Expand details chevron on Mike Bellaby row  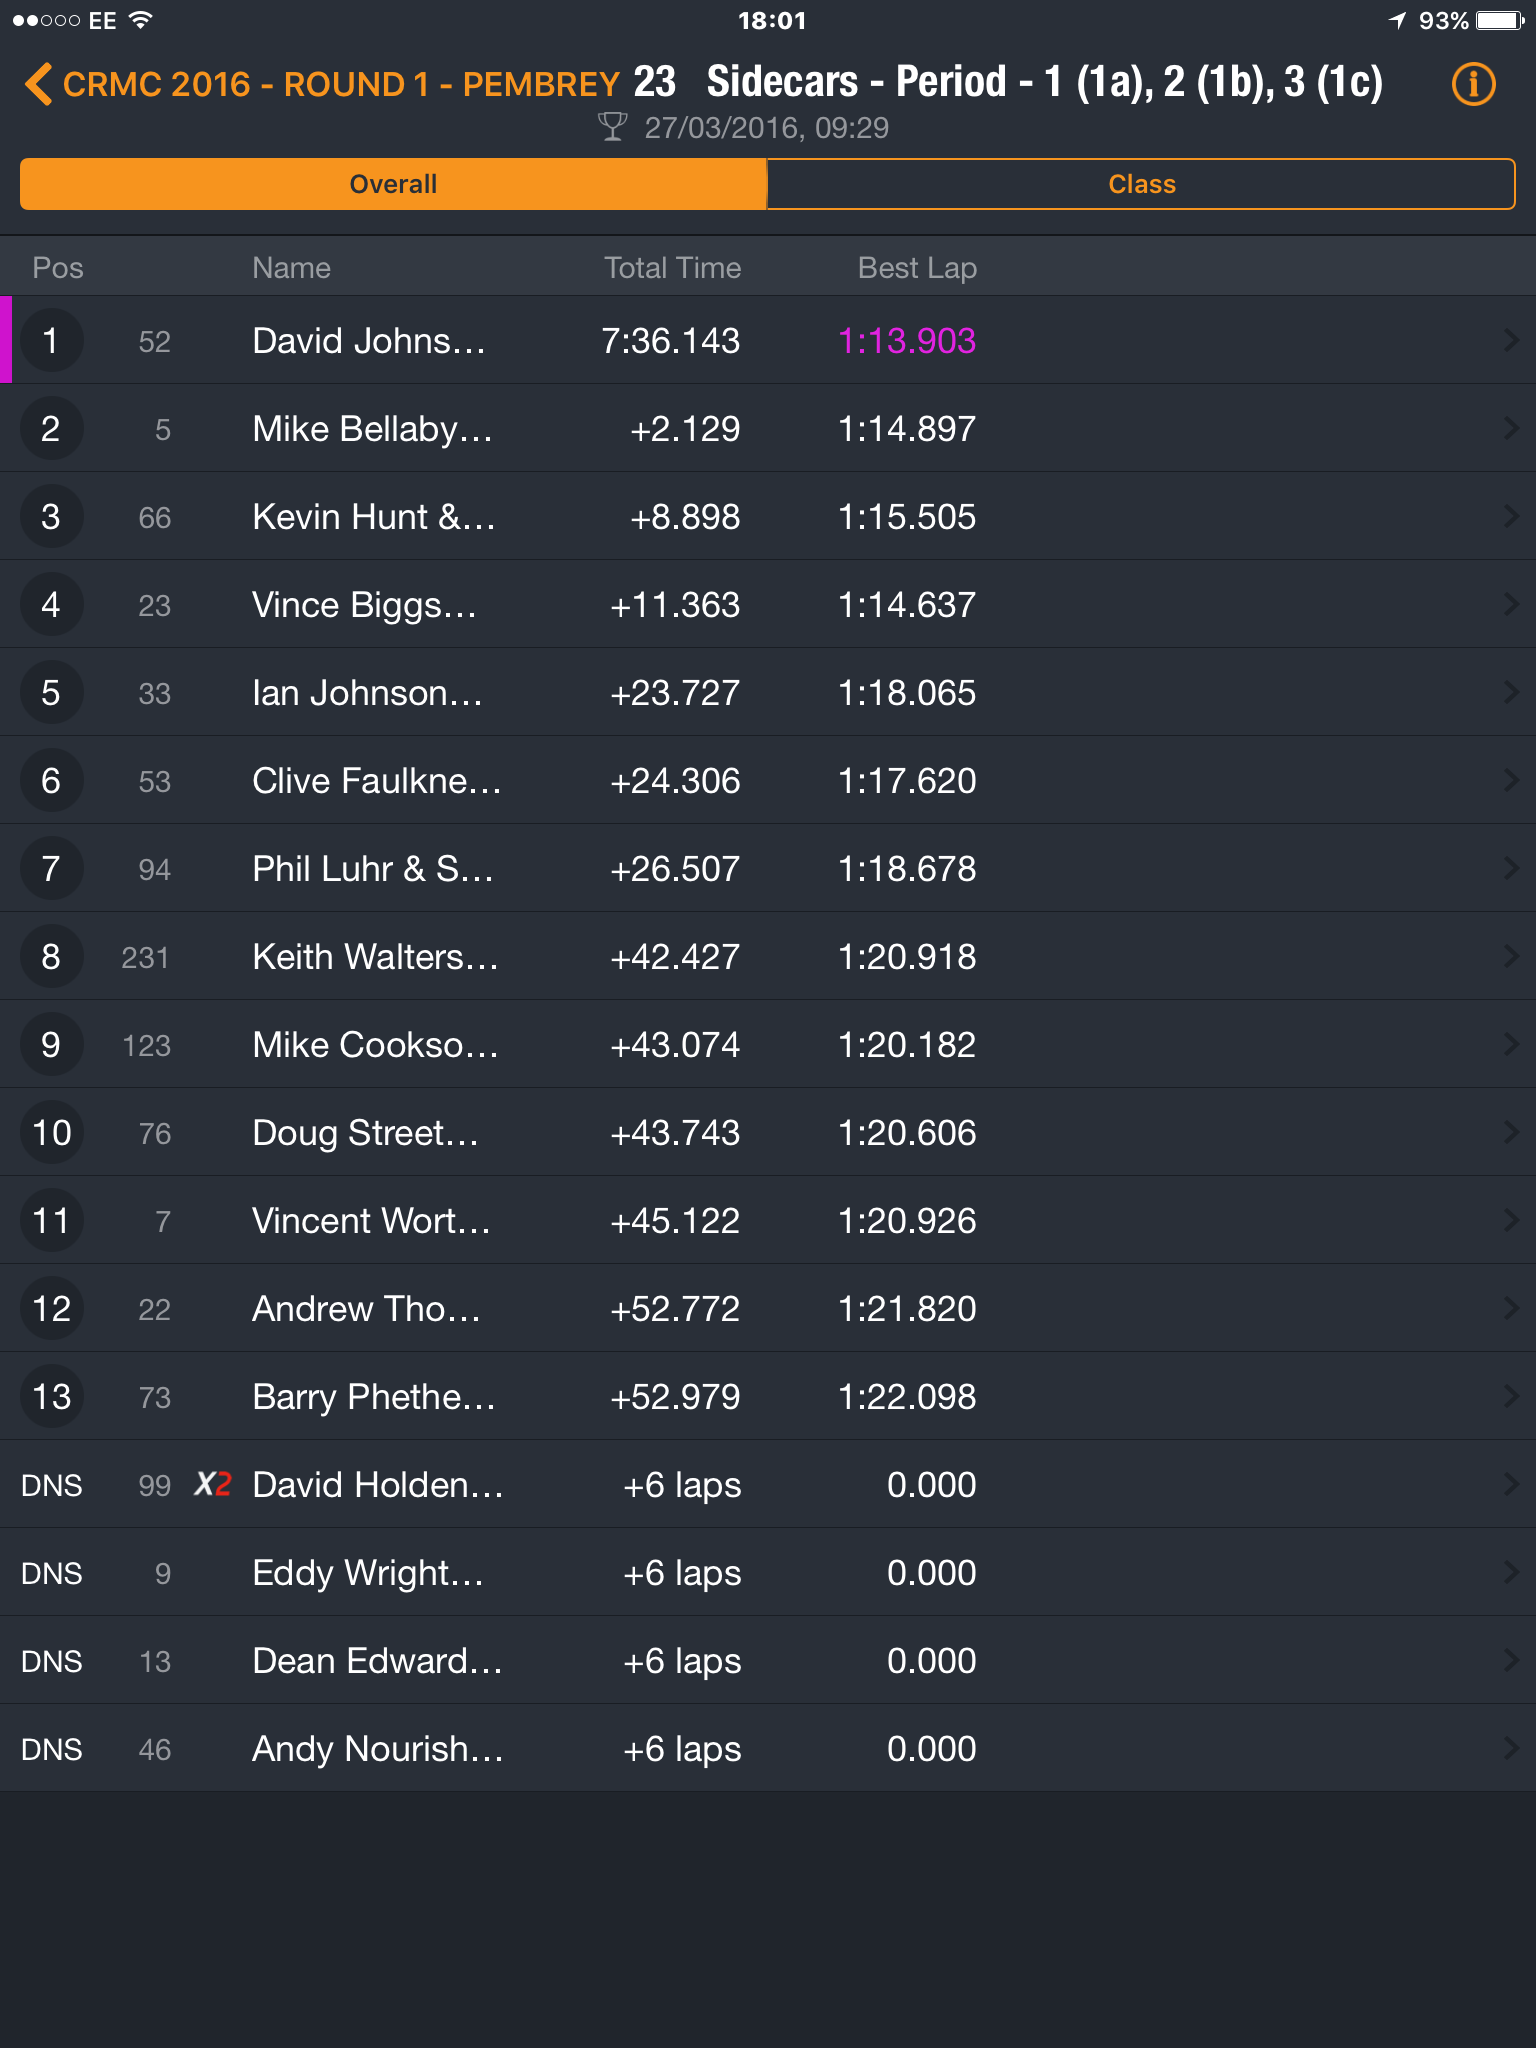(1511, 429)
